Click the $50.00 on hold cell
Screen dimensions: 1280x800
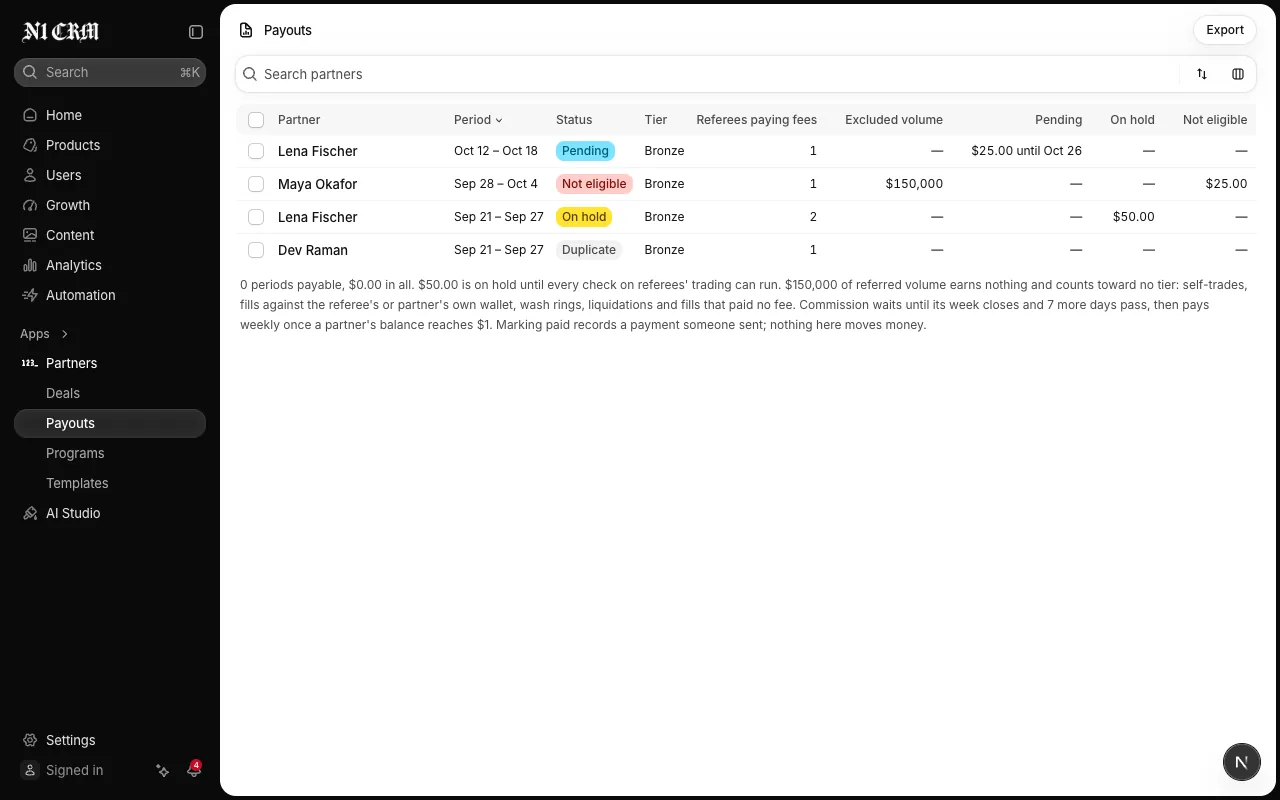pos(1134,217)
